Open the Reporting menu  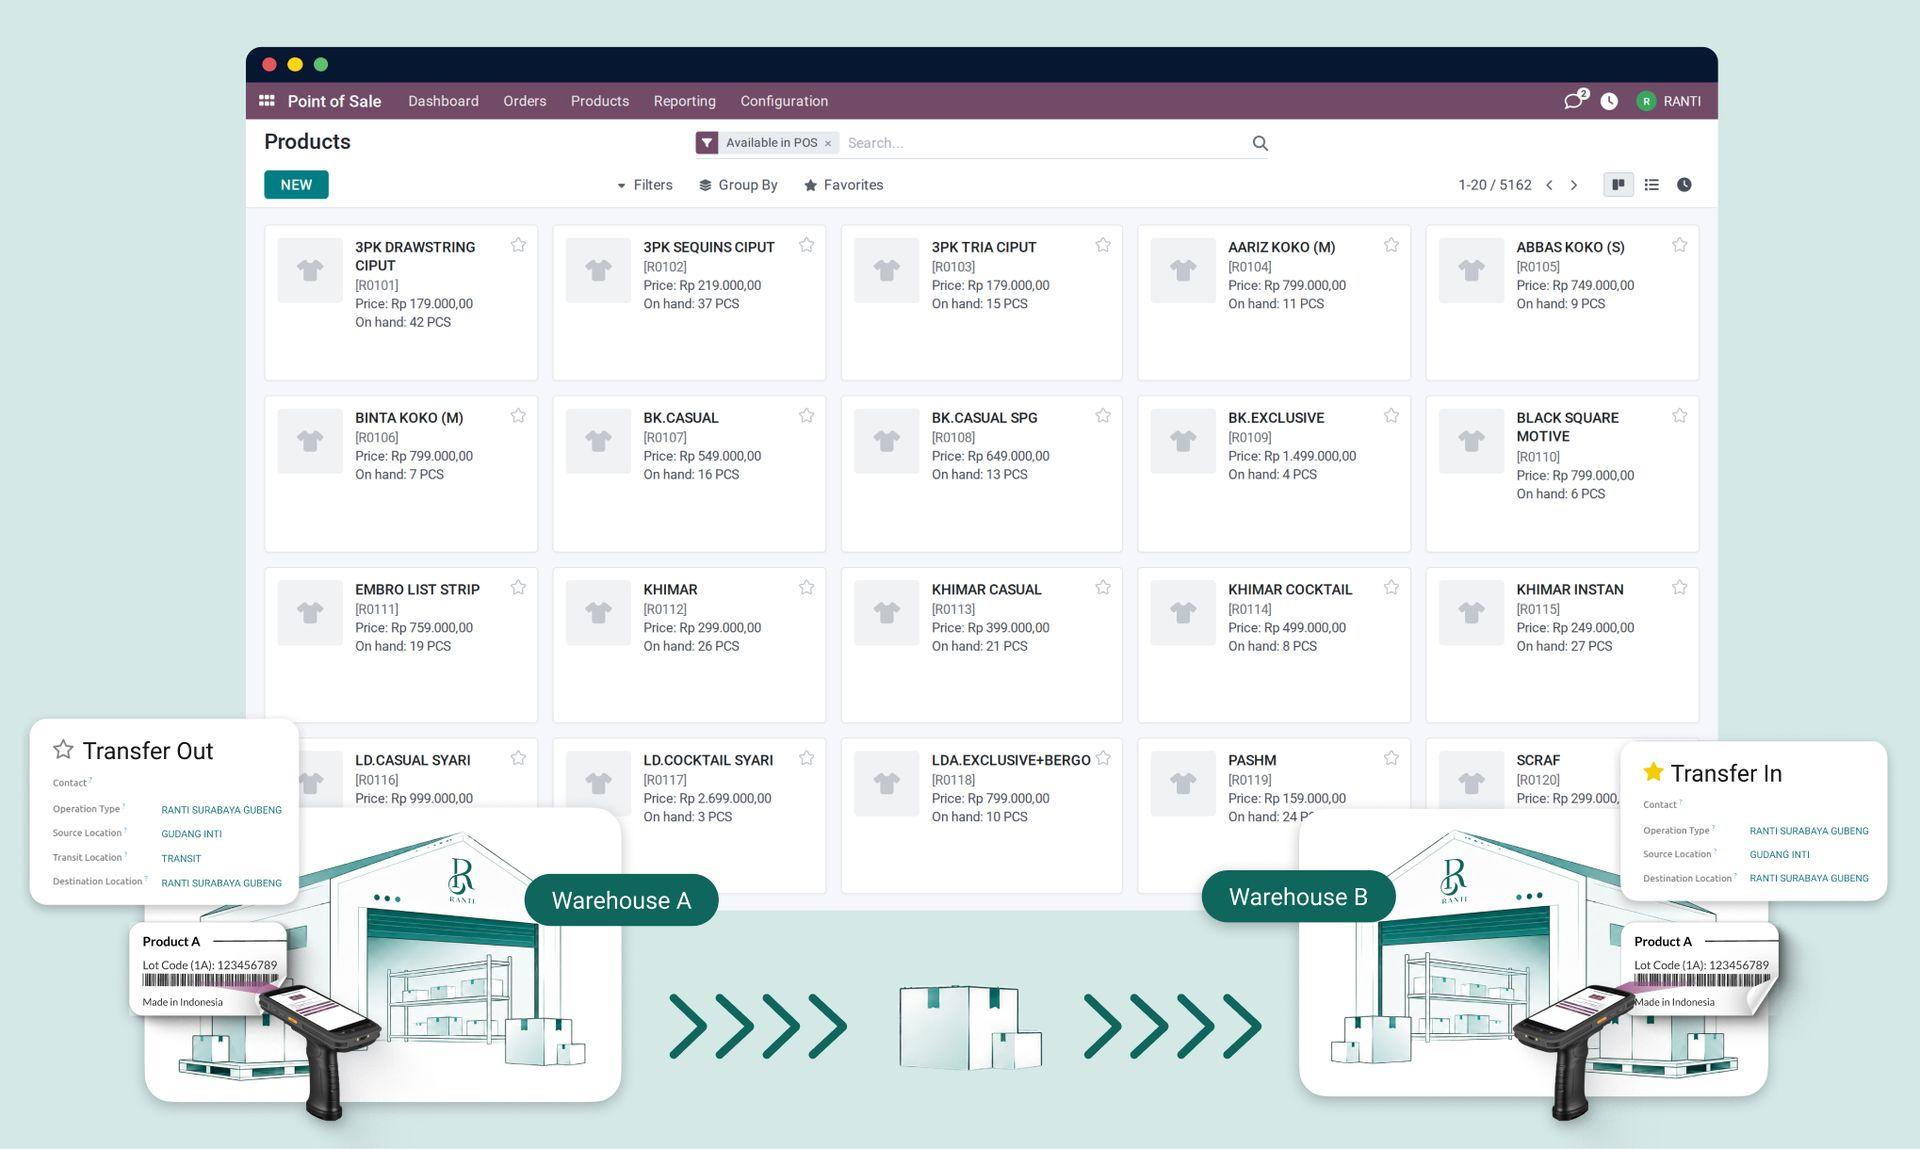pyautogui.click(x=685, y=101)
